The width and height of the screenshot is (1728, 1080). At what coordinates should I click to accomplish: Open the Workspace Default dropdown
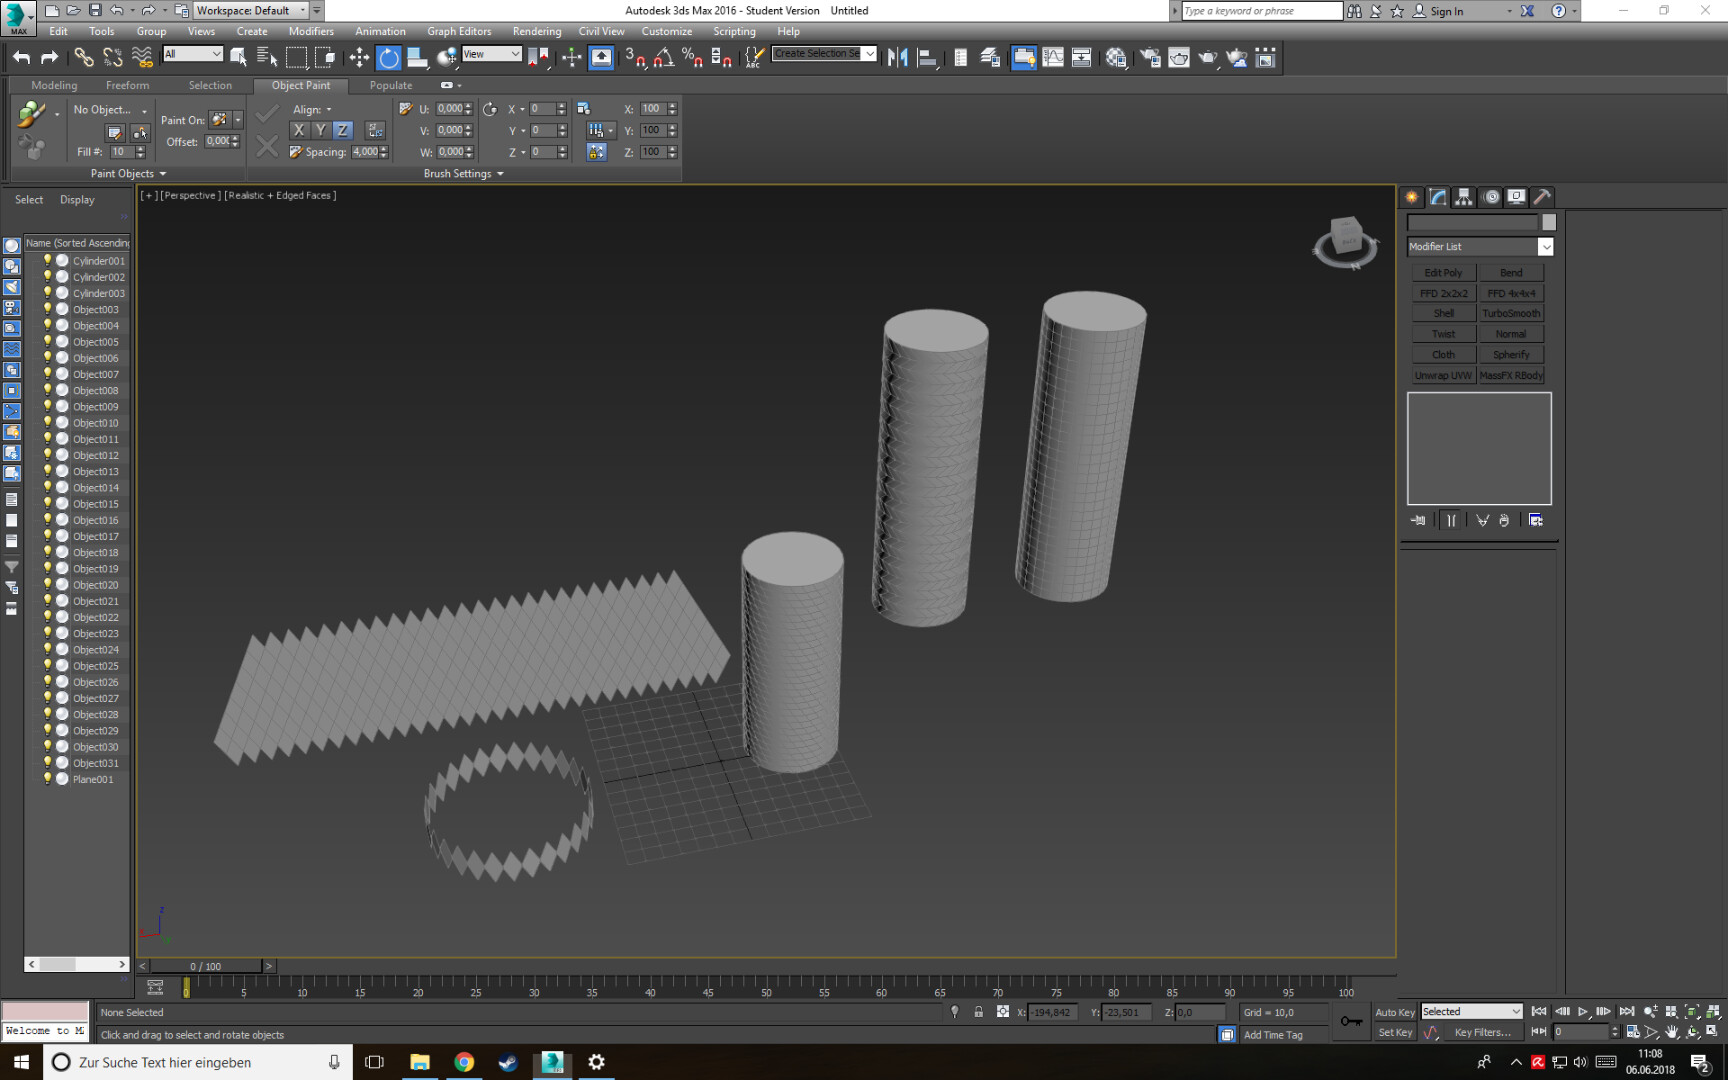(251, 10)
